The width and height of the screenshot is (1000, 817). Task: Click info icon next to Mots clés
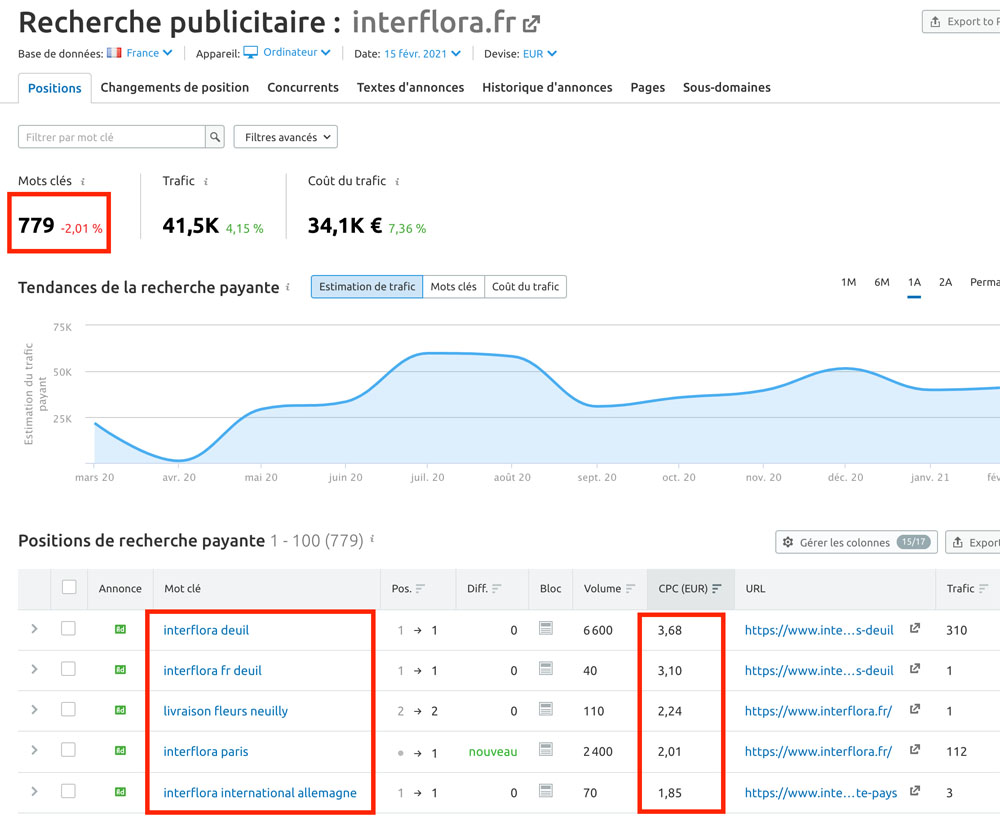tap(83, 182)
